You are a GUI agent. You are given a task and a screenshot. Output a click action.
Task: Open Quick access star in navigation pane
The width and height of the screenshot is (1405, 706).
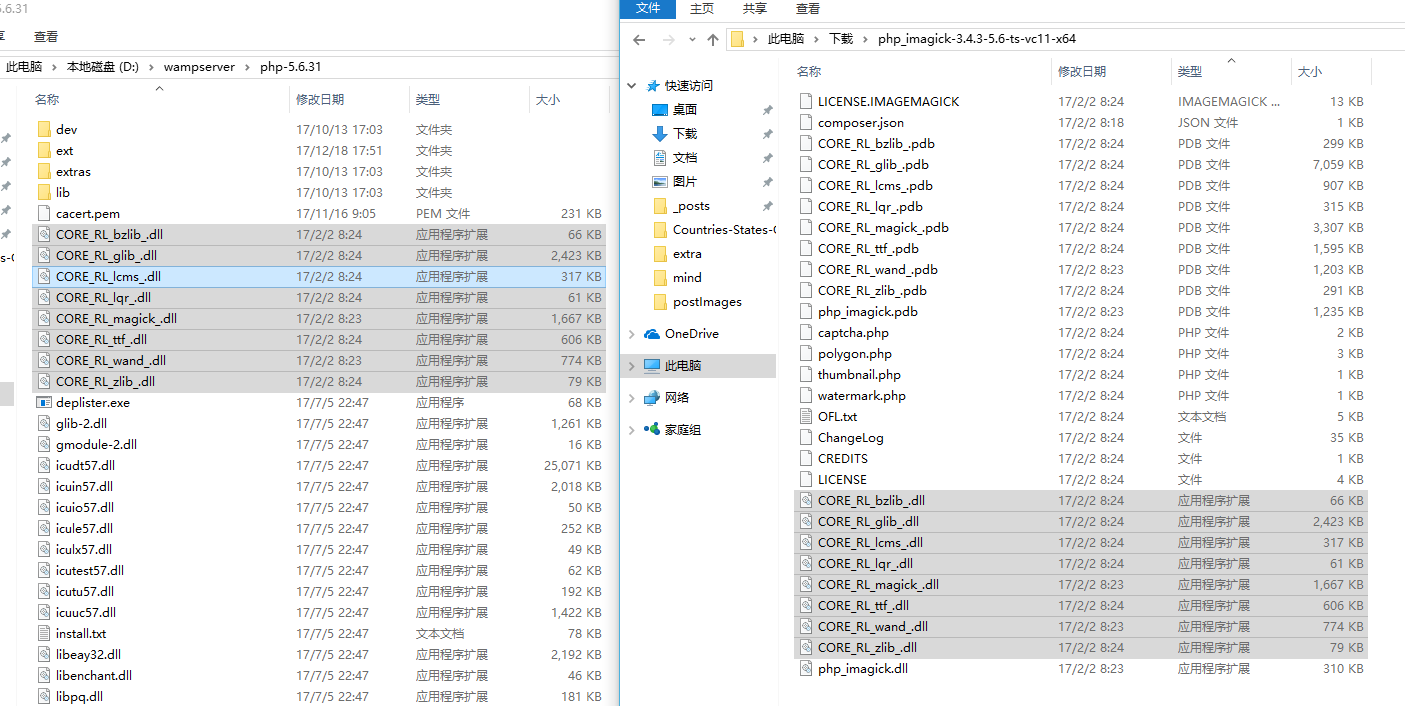[x=653, y=85]
